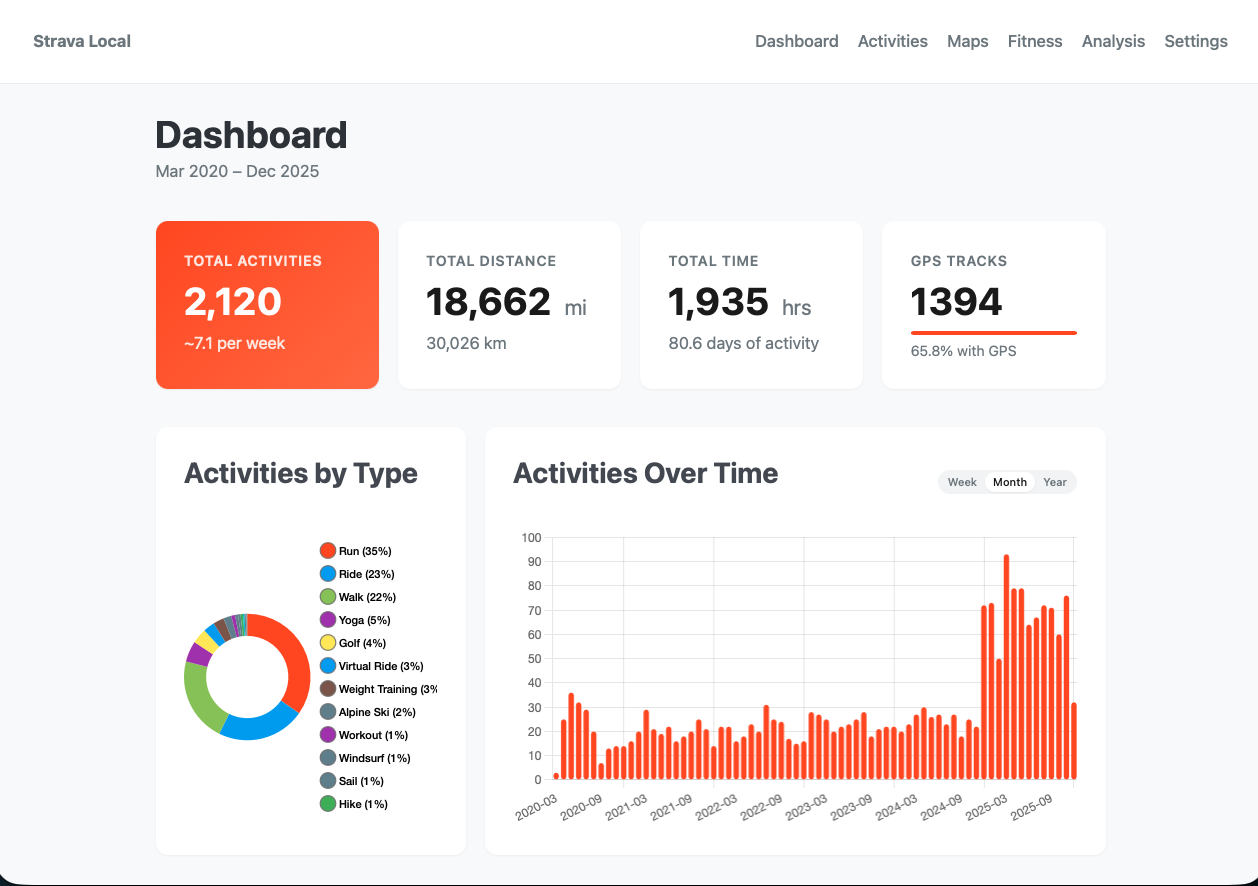Select the blue Ride legend swatch
This screenshot has height=886, width=1258.
[327, 573]
